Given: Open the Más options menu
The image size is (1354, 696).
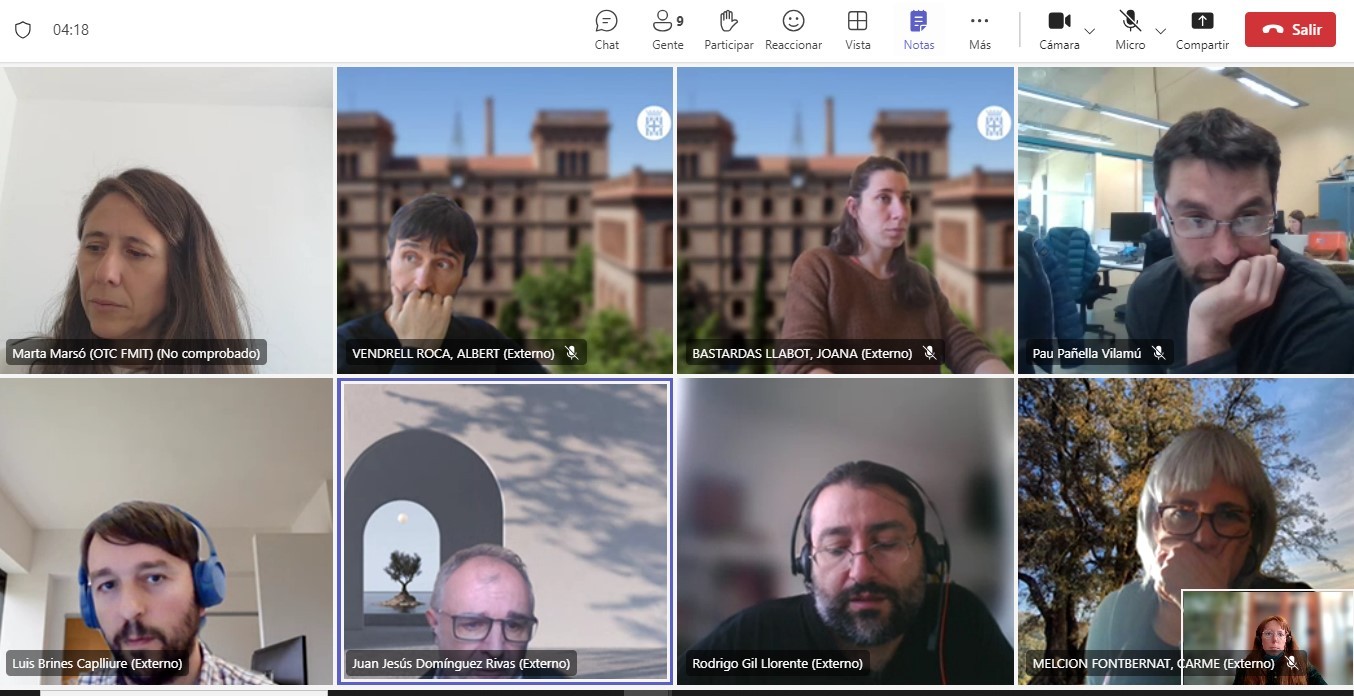Looking at the screenshot, I should [x=979, y=30].
